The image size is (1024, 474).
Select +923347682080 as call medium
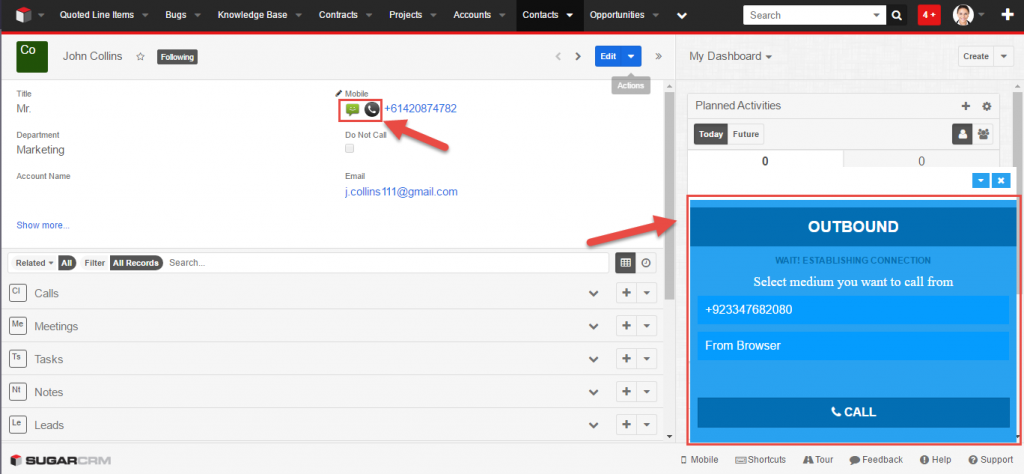coord(853,310)
